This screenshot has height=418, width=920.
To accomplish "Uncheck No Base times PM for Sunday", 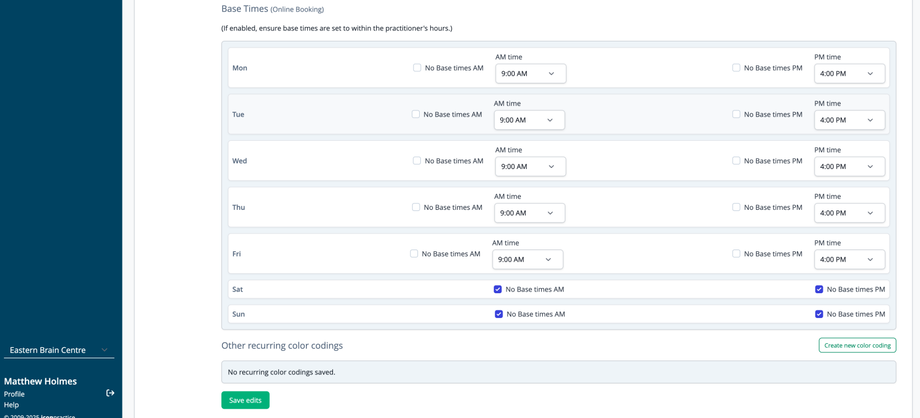I will (819, 314).
